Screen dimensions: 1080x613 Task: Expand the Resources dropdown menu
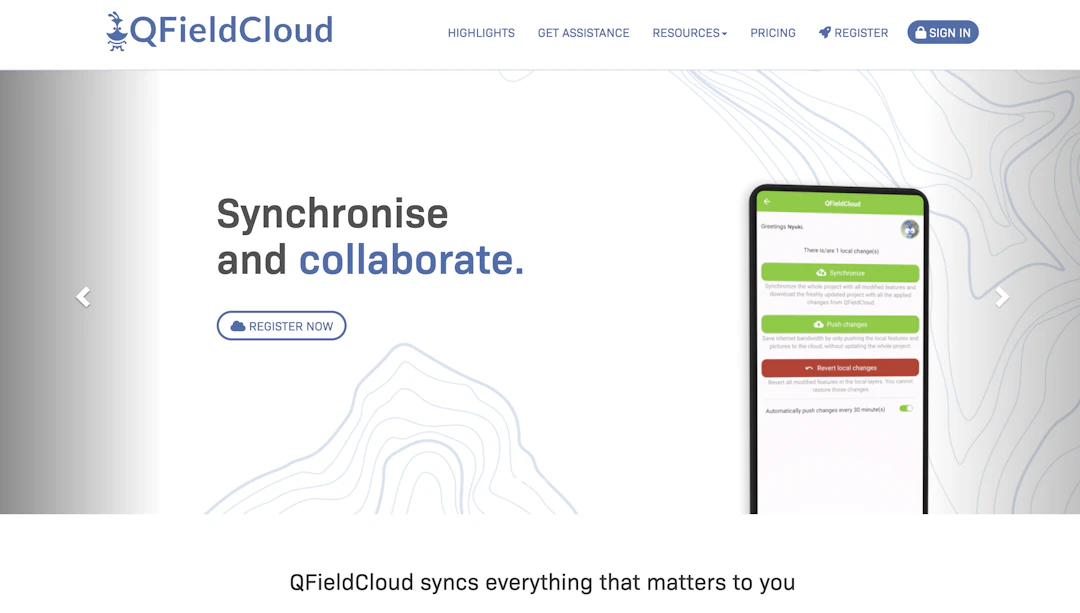click(689, 33)
